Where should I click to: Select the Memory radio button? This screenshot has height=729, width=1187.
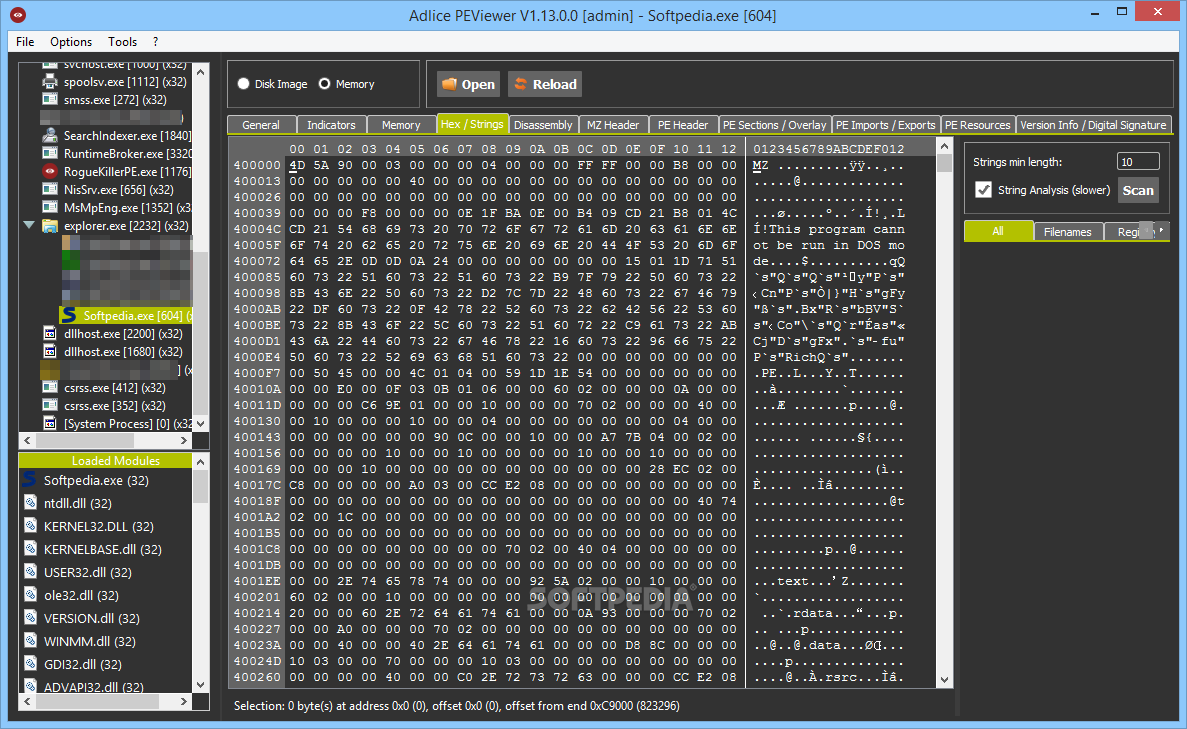point(325,84)
